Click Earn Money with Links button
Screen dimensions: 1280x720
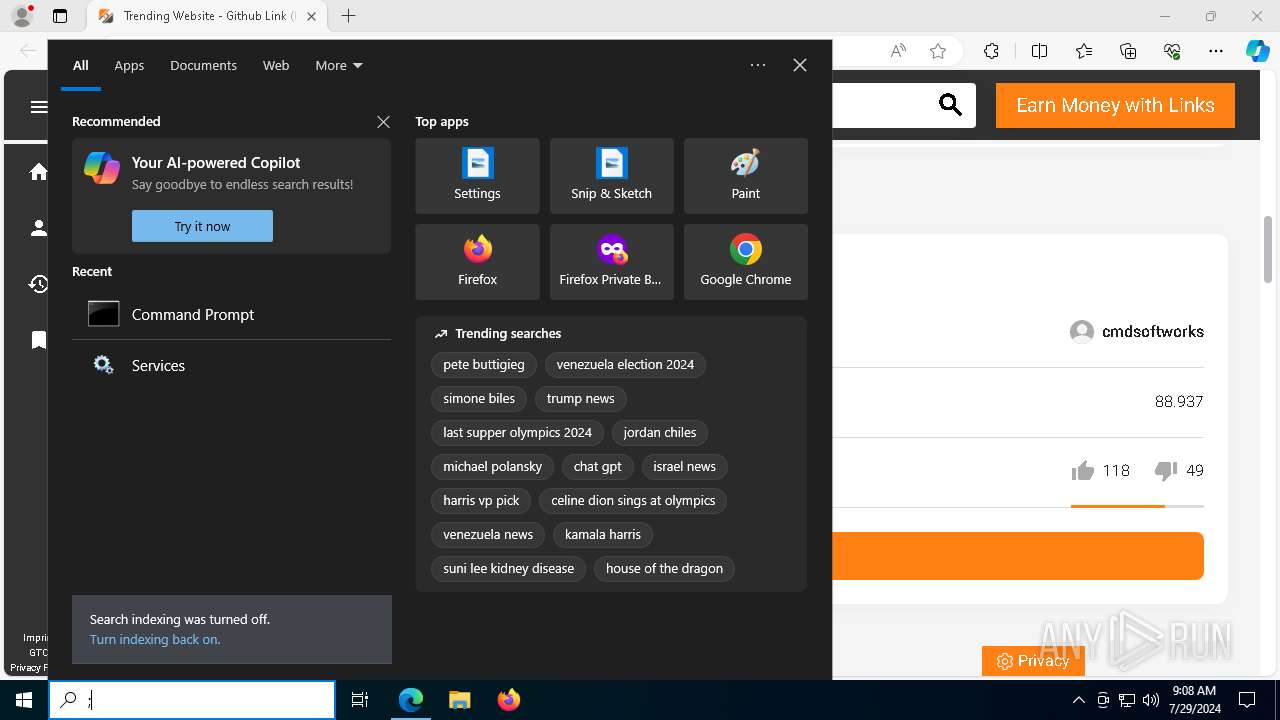[x=1115, y=105]
